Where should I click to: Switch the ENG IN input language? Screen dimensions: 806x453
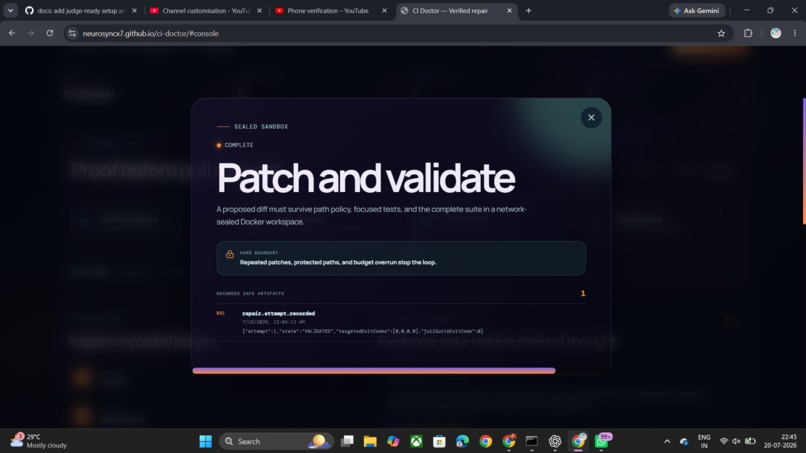pyautogui.click(x=704, y=441)
